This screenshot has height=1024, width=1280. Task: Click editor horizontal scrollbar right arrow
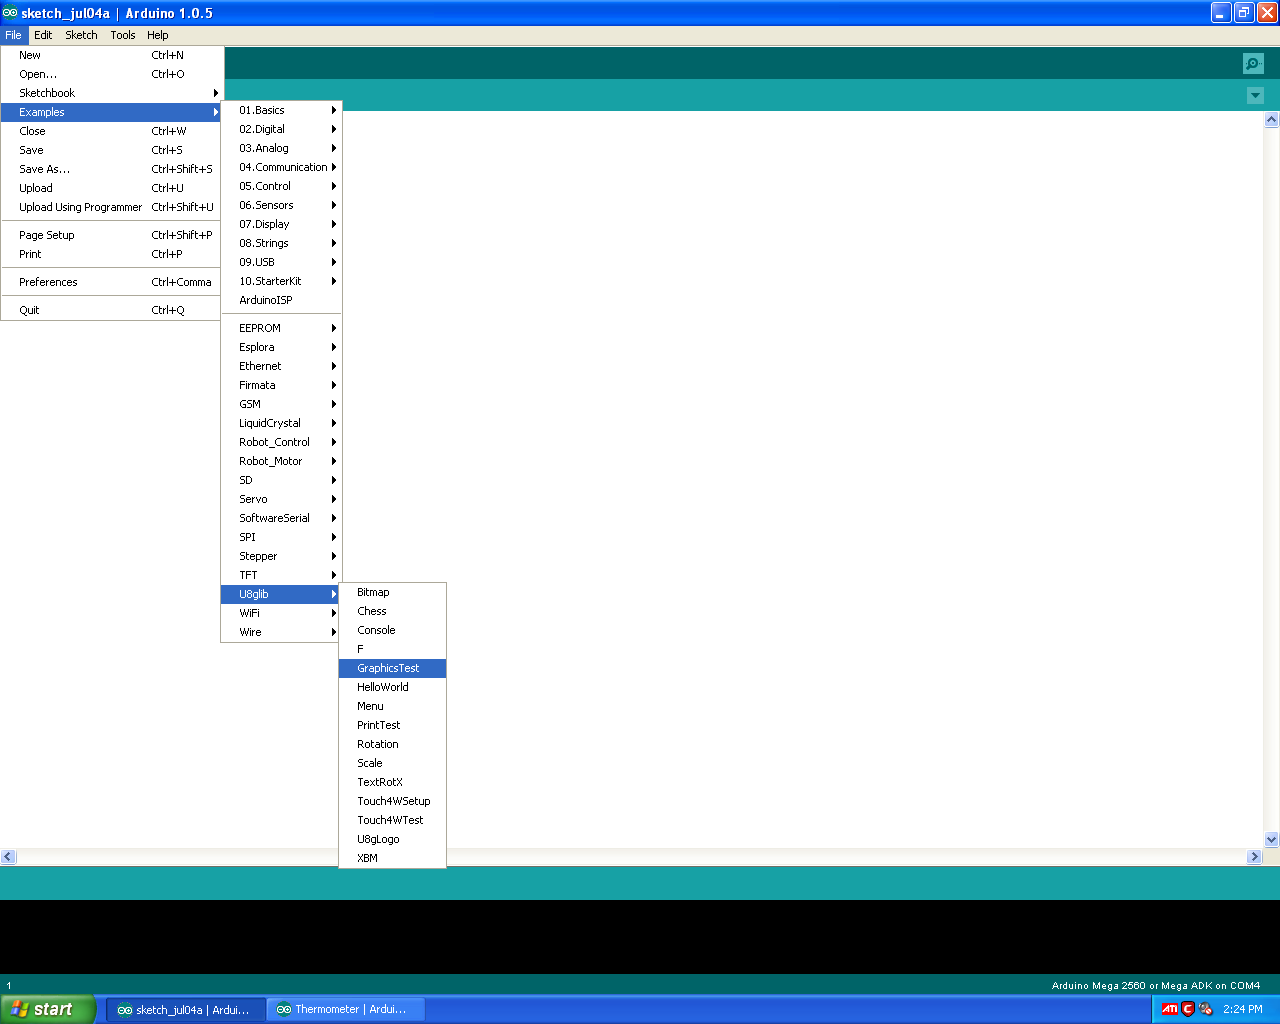pos(1255,857)
